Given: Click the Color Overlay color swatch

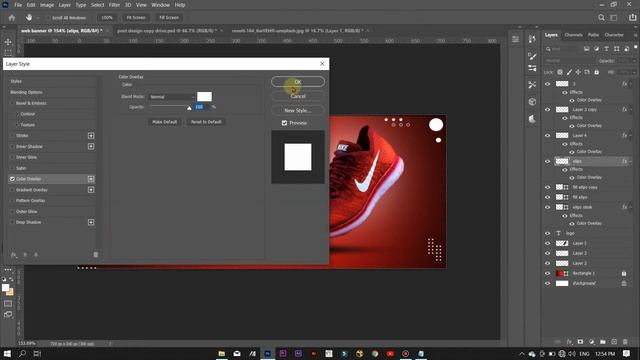Looking at the screenshot, I should (x=204, y=96).
